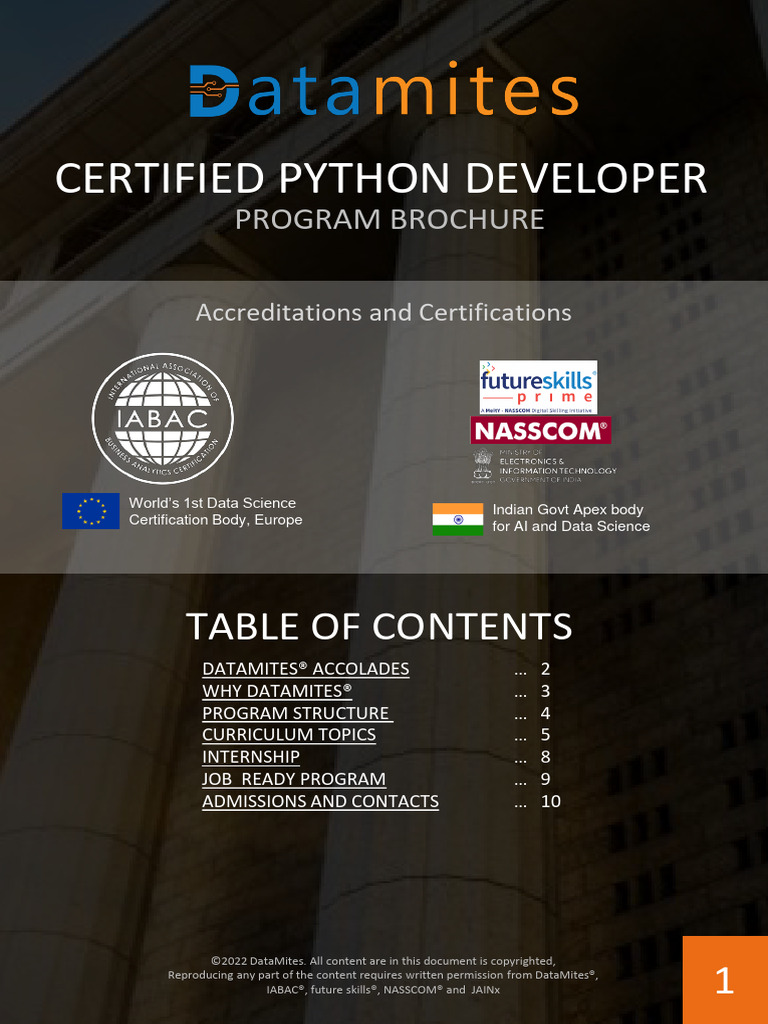Click the Datamites logo at top
Image resolution: width=768 pixels, height=1024 pixels.
click(x=384, y=91)
